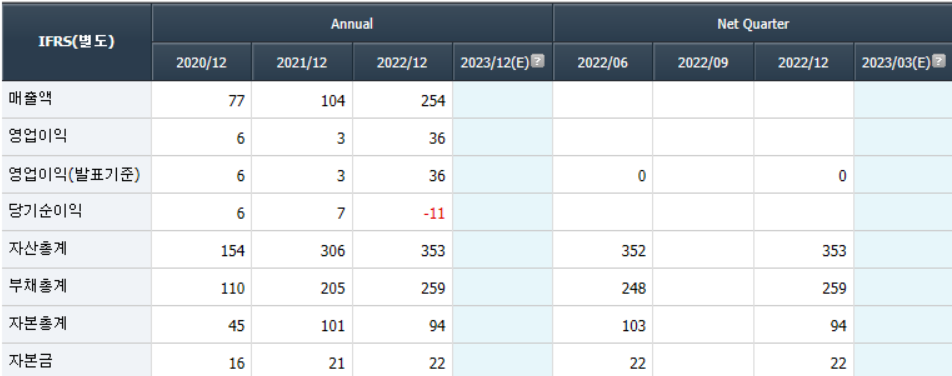Select 부채총계 value 259 for annual 2022/12
Screen dimensions: 952x376
[432, 289]
